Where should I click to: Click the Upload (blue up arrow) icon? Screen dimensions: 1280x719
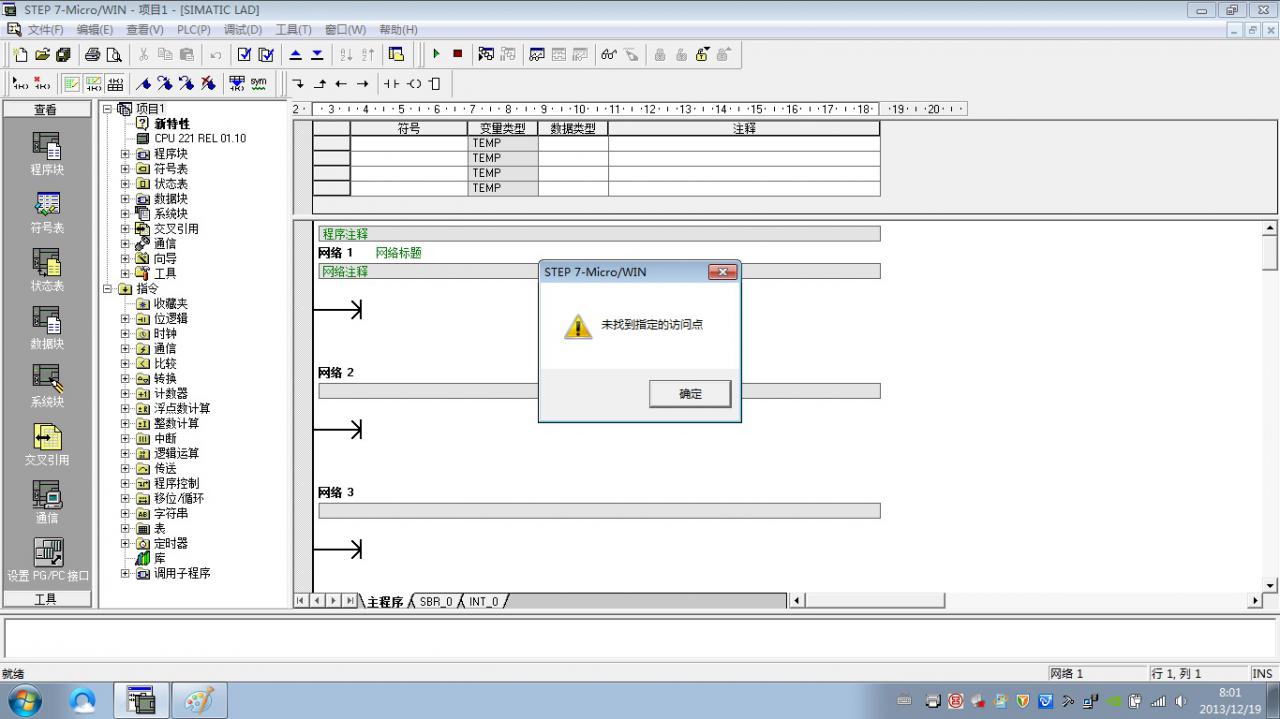click(x=295, y=54)
